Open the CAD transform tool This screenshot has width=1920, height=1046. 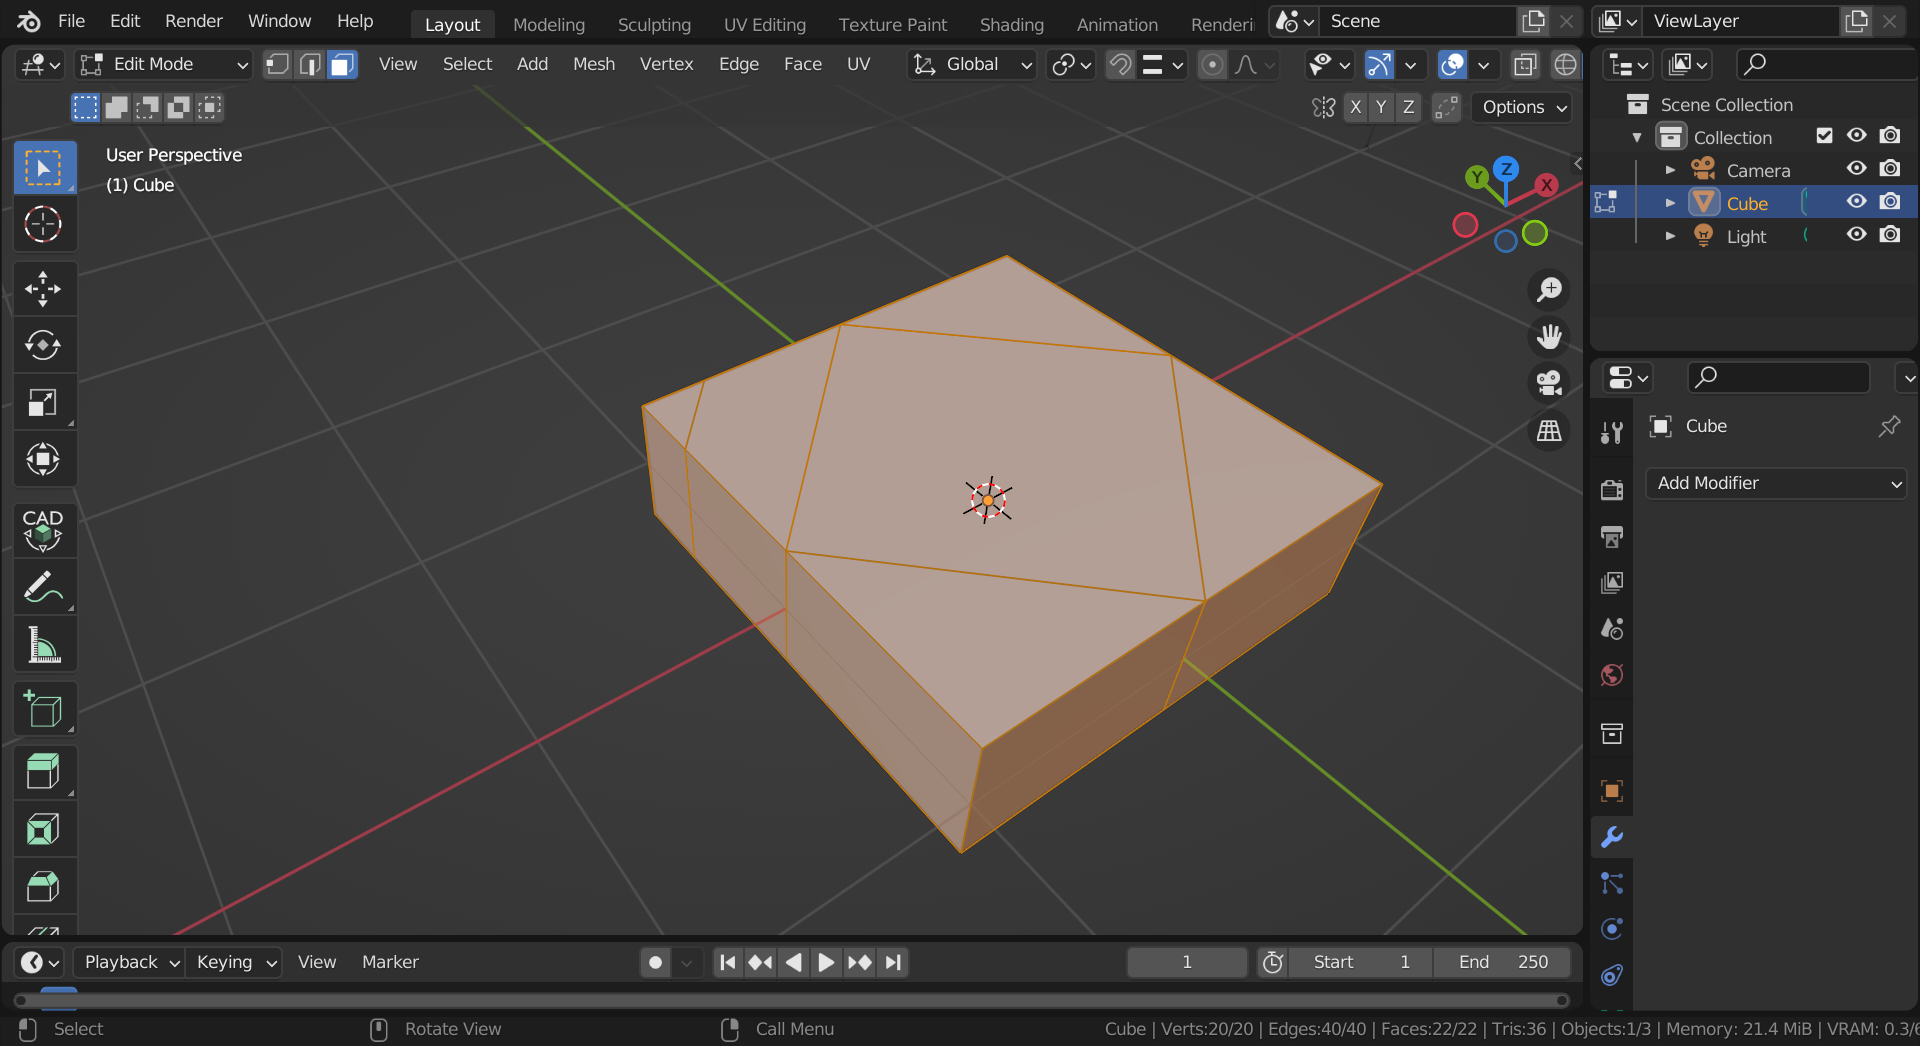click(x=43, y=530)
